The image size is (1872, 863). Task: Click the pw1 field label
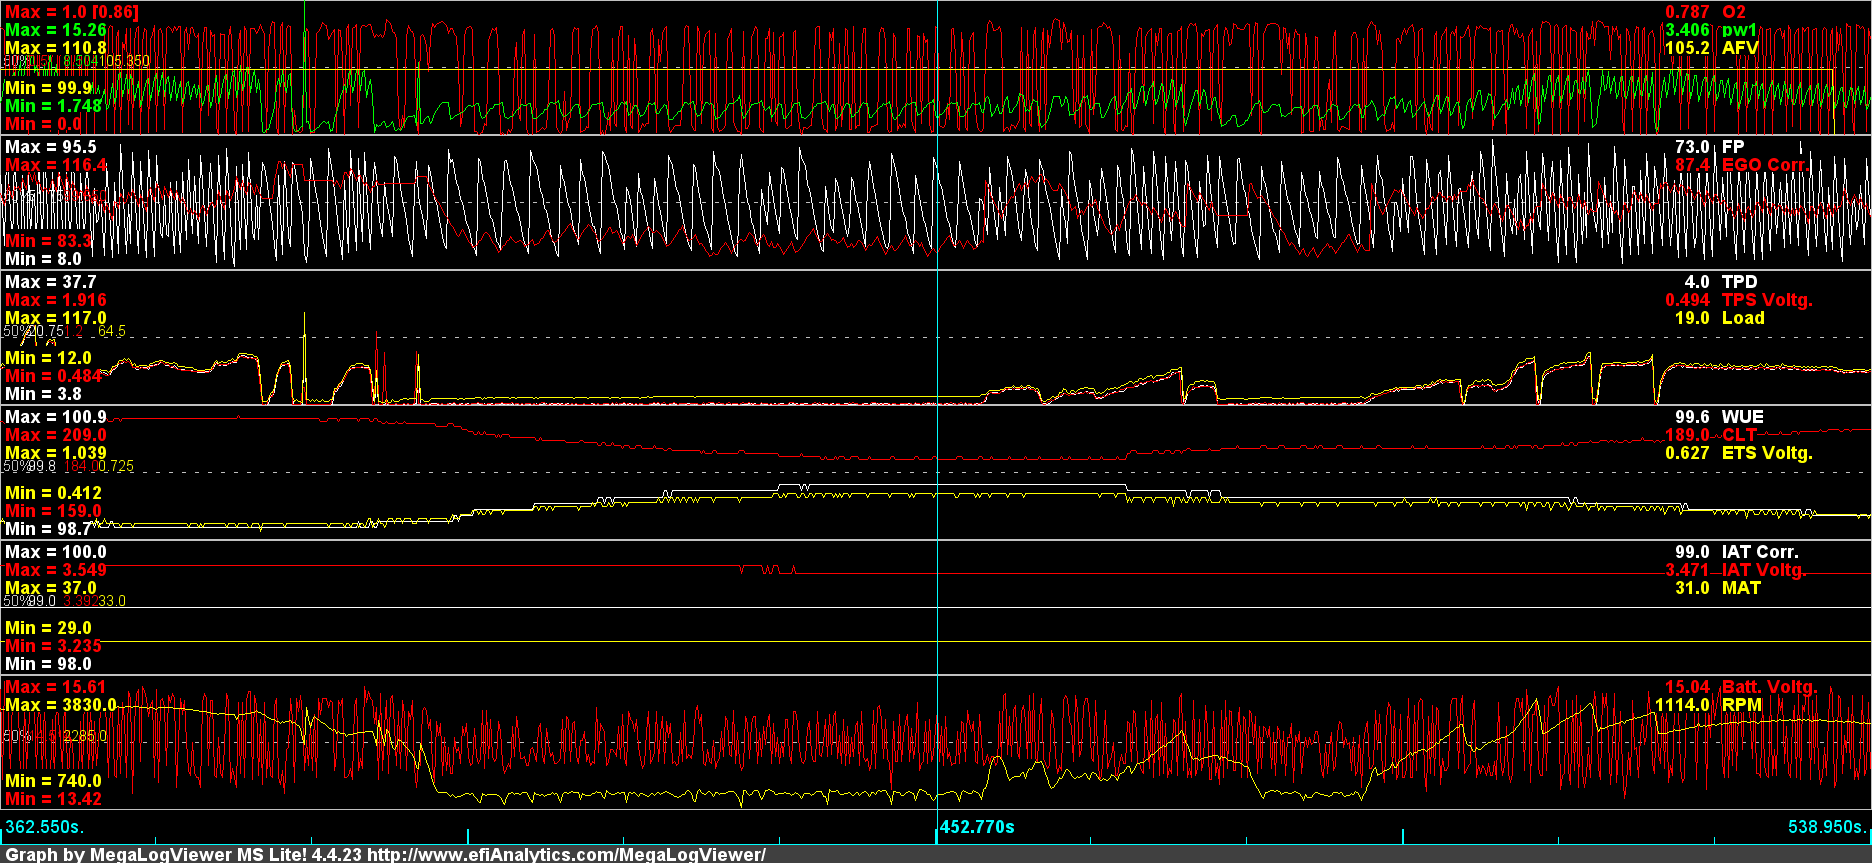[1739, 30]
